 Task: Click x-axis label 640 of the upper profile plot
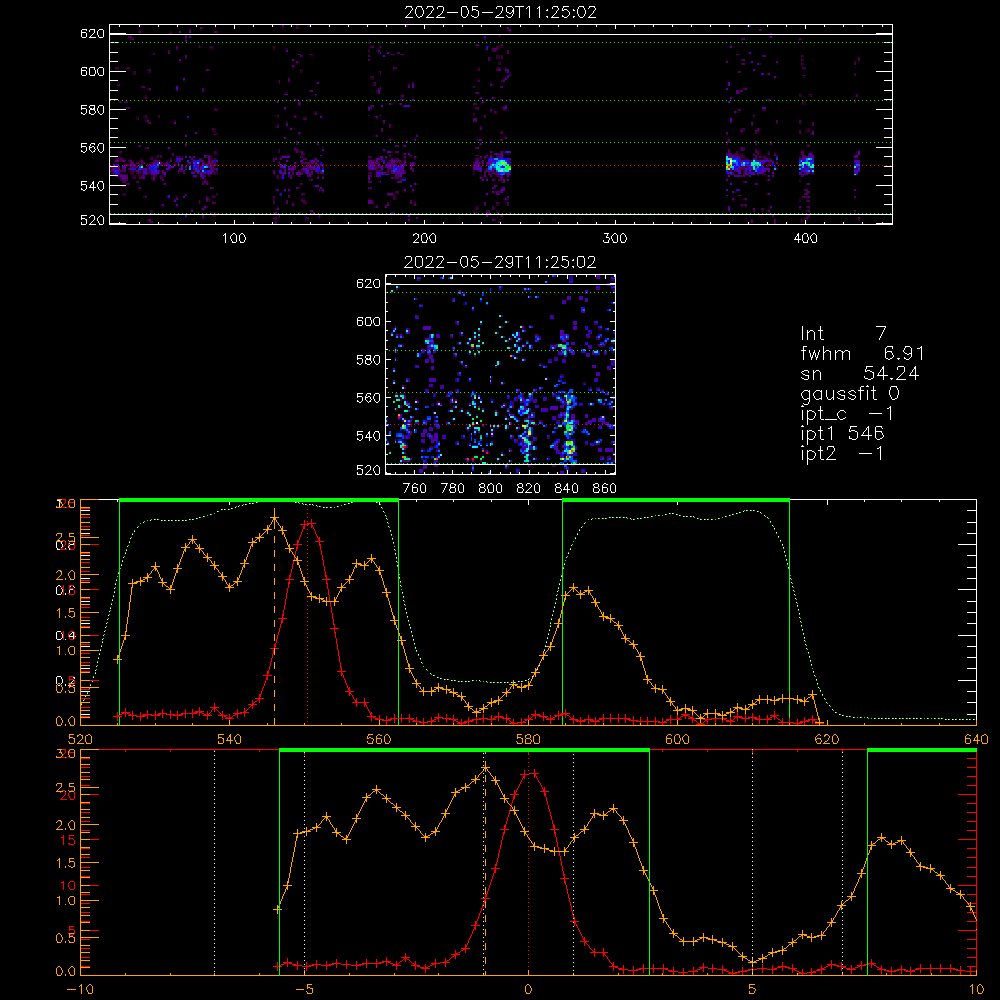(x=976, y=739)
